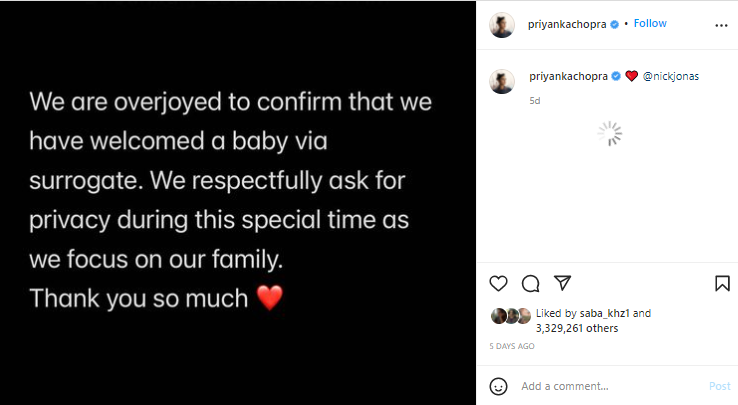Viewport: 738px width, 405px height.
Task: Click the 5 DAYS AGO timestamp
Action: point(512,346)
